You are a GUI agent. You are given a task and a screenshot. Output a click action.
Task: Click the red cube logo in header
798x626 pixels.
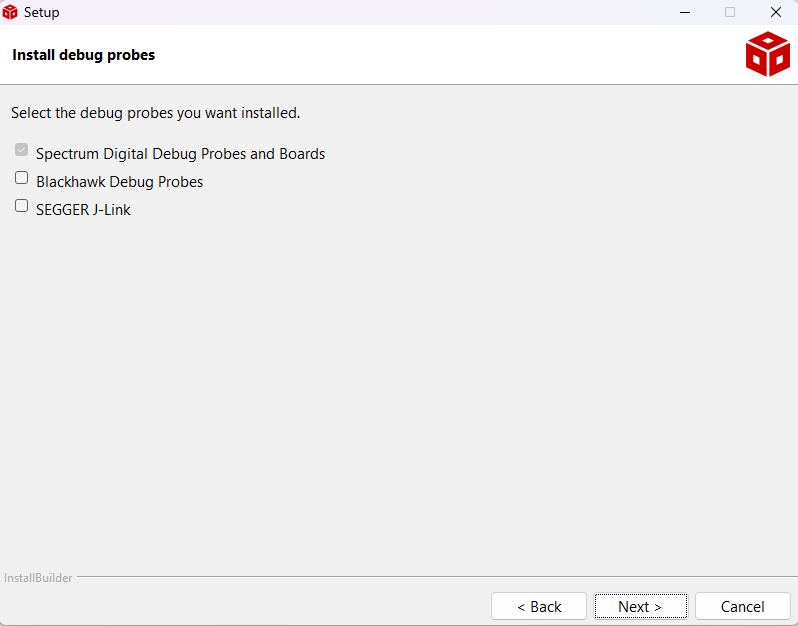pos(767,54)
